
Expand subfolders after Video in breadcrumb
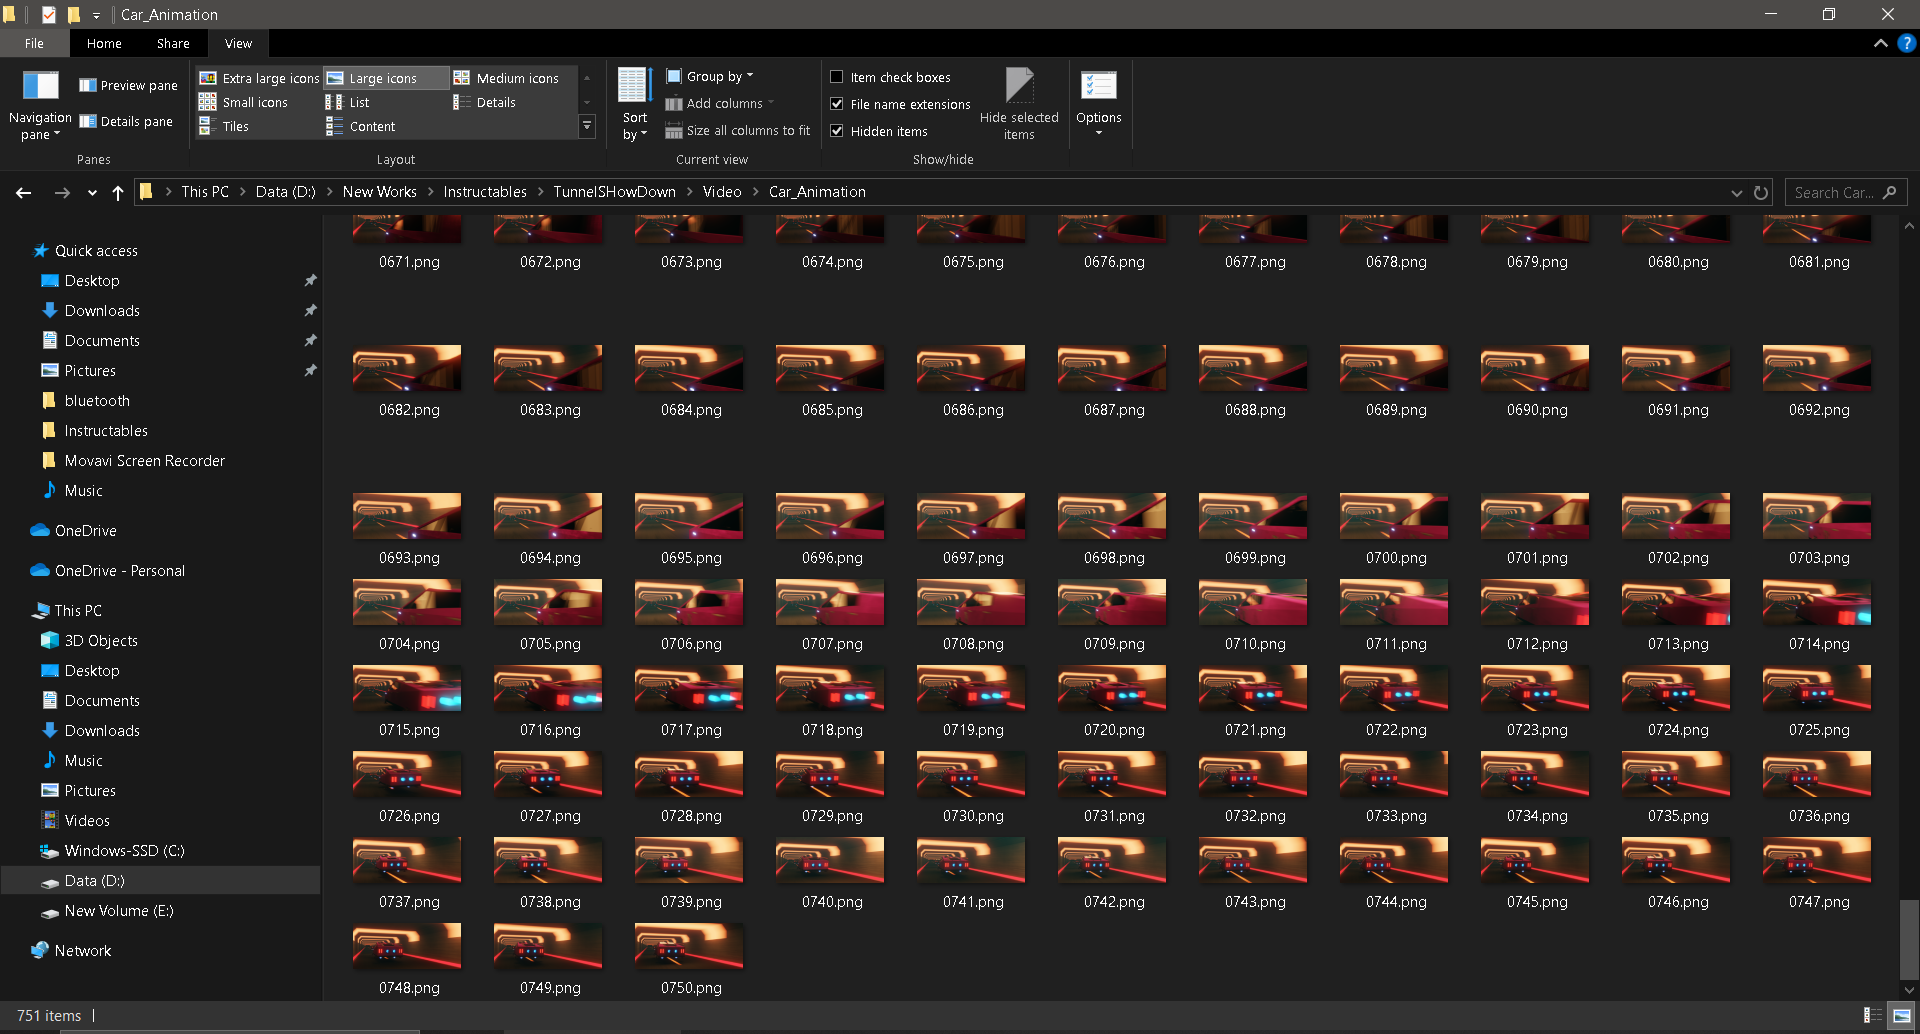[755, 192]
